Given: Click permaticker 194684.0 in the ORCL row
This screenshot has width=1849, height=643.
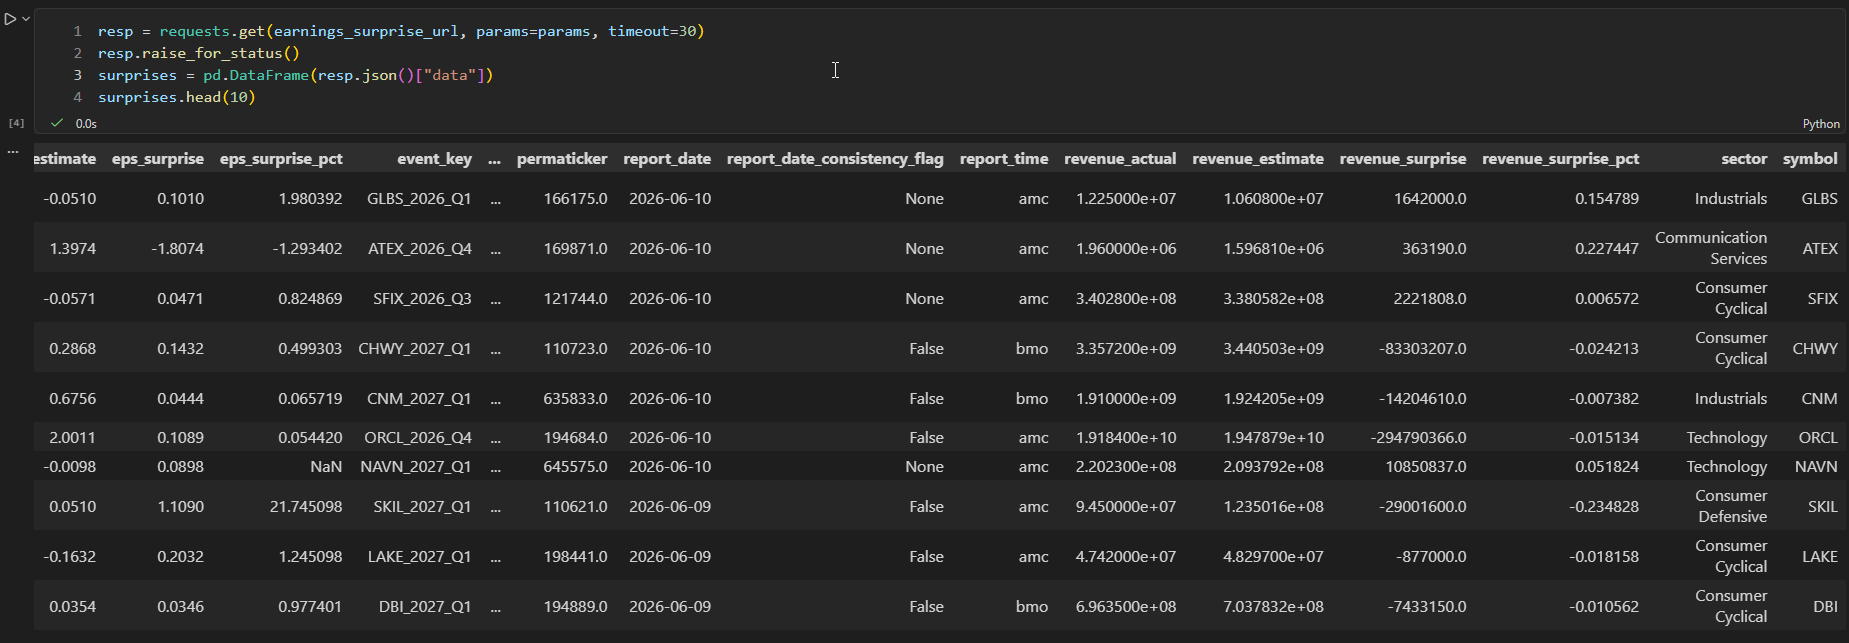Looking at the screenshot, I should tap(575, 438).
